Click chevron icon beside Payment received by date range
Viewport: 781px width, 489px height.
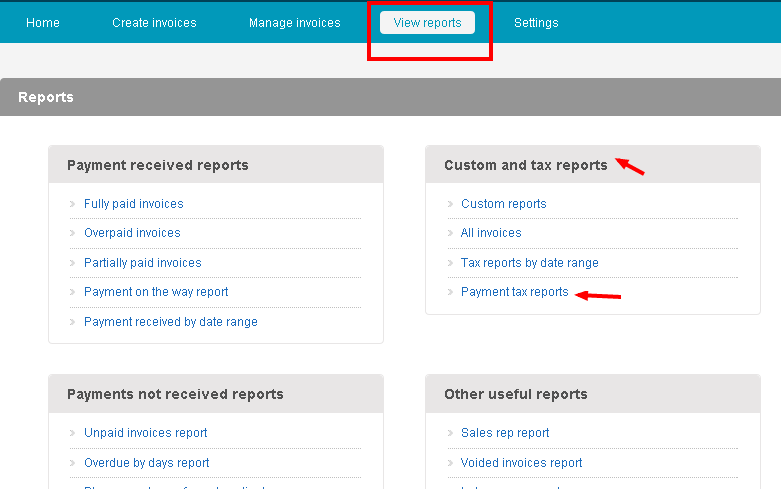72,322
